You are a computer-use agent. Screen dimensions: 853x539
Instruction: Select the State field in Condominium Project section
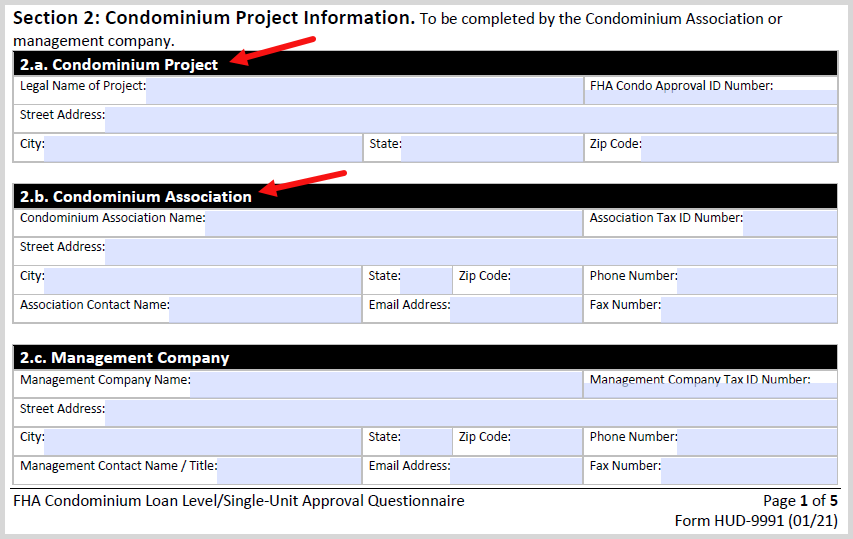click(491, 148)
